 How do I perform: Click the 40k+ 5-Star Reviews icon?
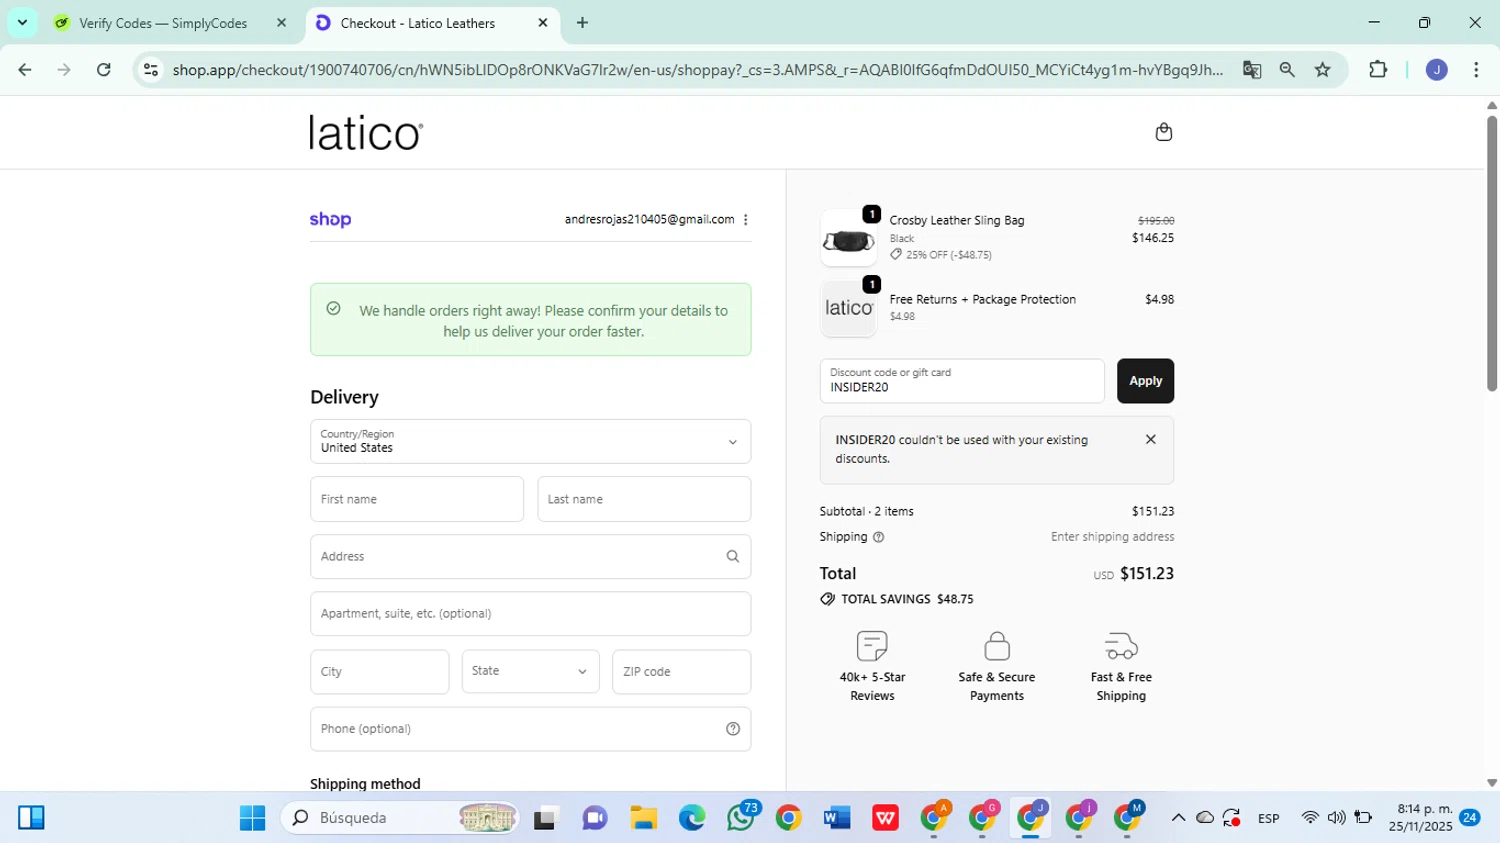pos(872,646)
